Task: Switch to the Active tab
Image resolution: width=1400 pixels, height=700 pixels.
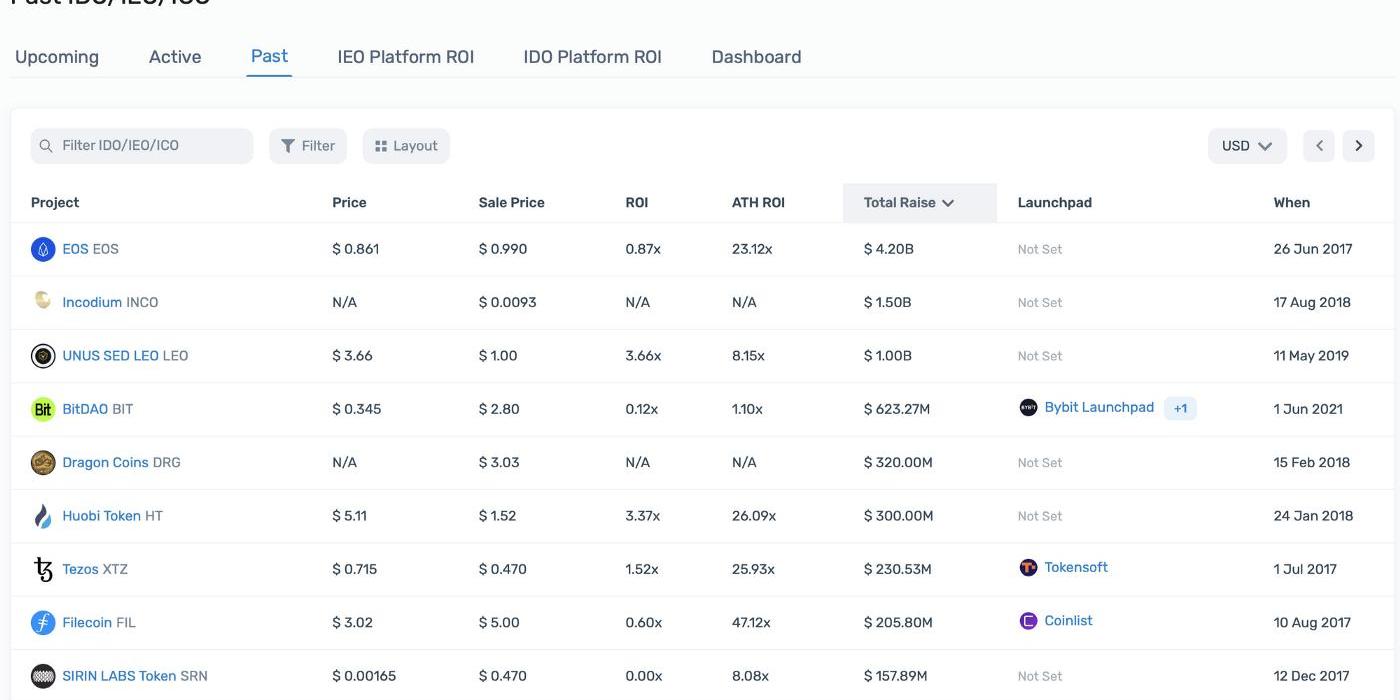Action: (x=175, y=57)
